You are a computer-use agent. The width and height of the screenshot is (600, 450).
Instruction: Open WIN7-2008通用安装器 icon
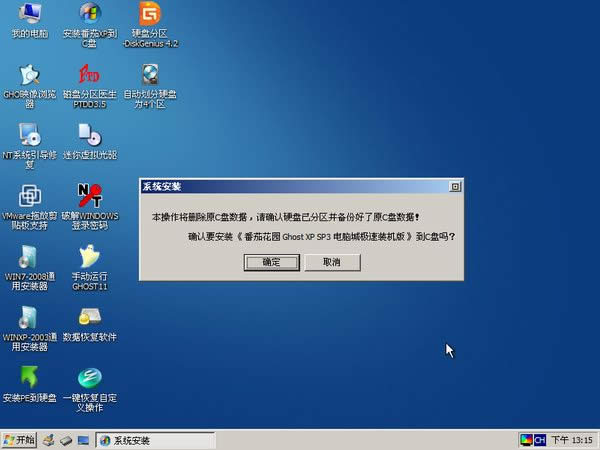pyautogui.click(x=30, y=256)
